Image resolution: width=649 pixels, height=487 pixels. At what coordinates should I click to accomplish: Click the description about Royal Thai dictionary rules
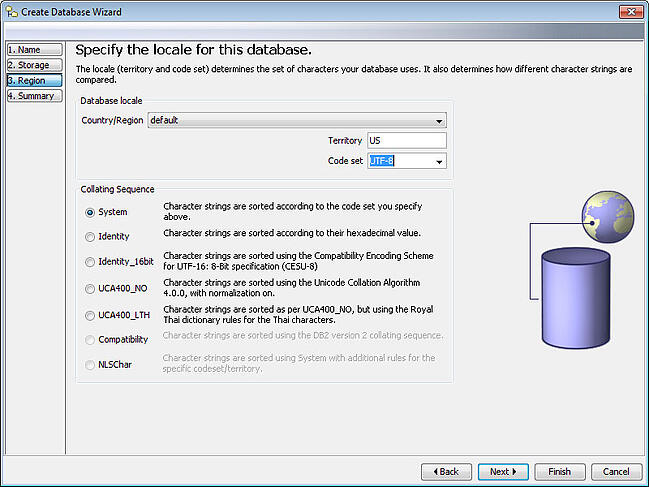[x=298, y=314]
